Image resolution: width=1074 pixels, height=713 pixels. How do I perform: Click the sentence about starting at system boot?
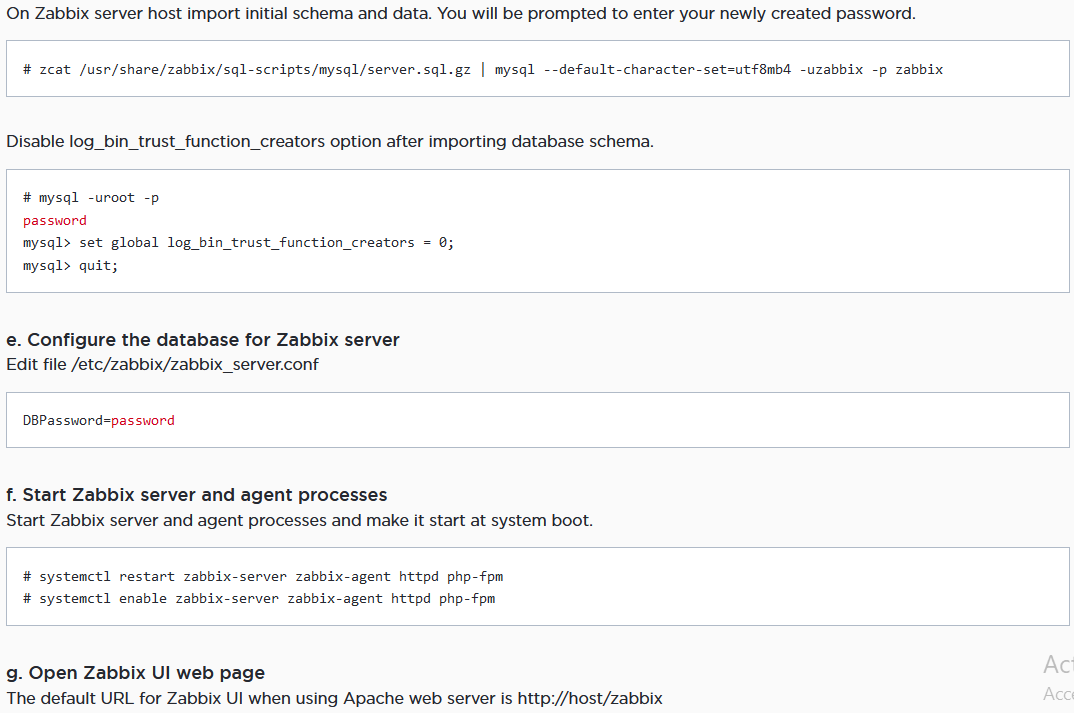[x=299, y=520]
